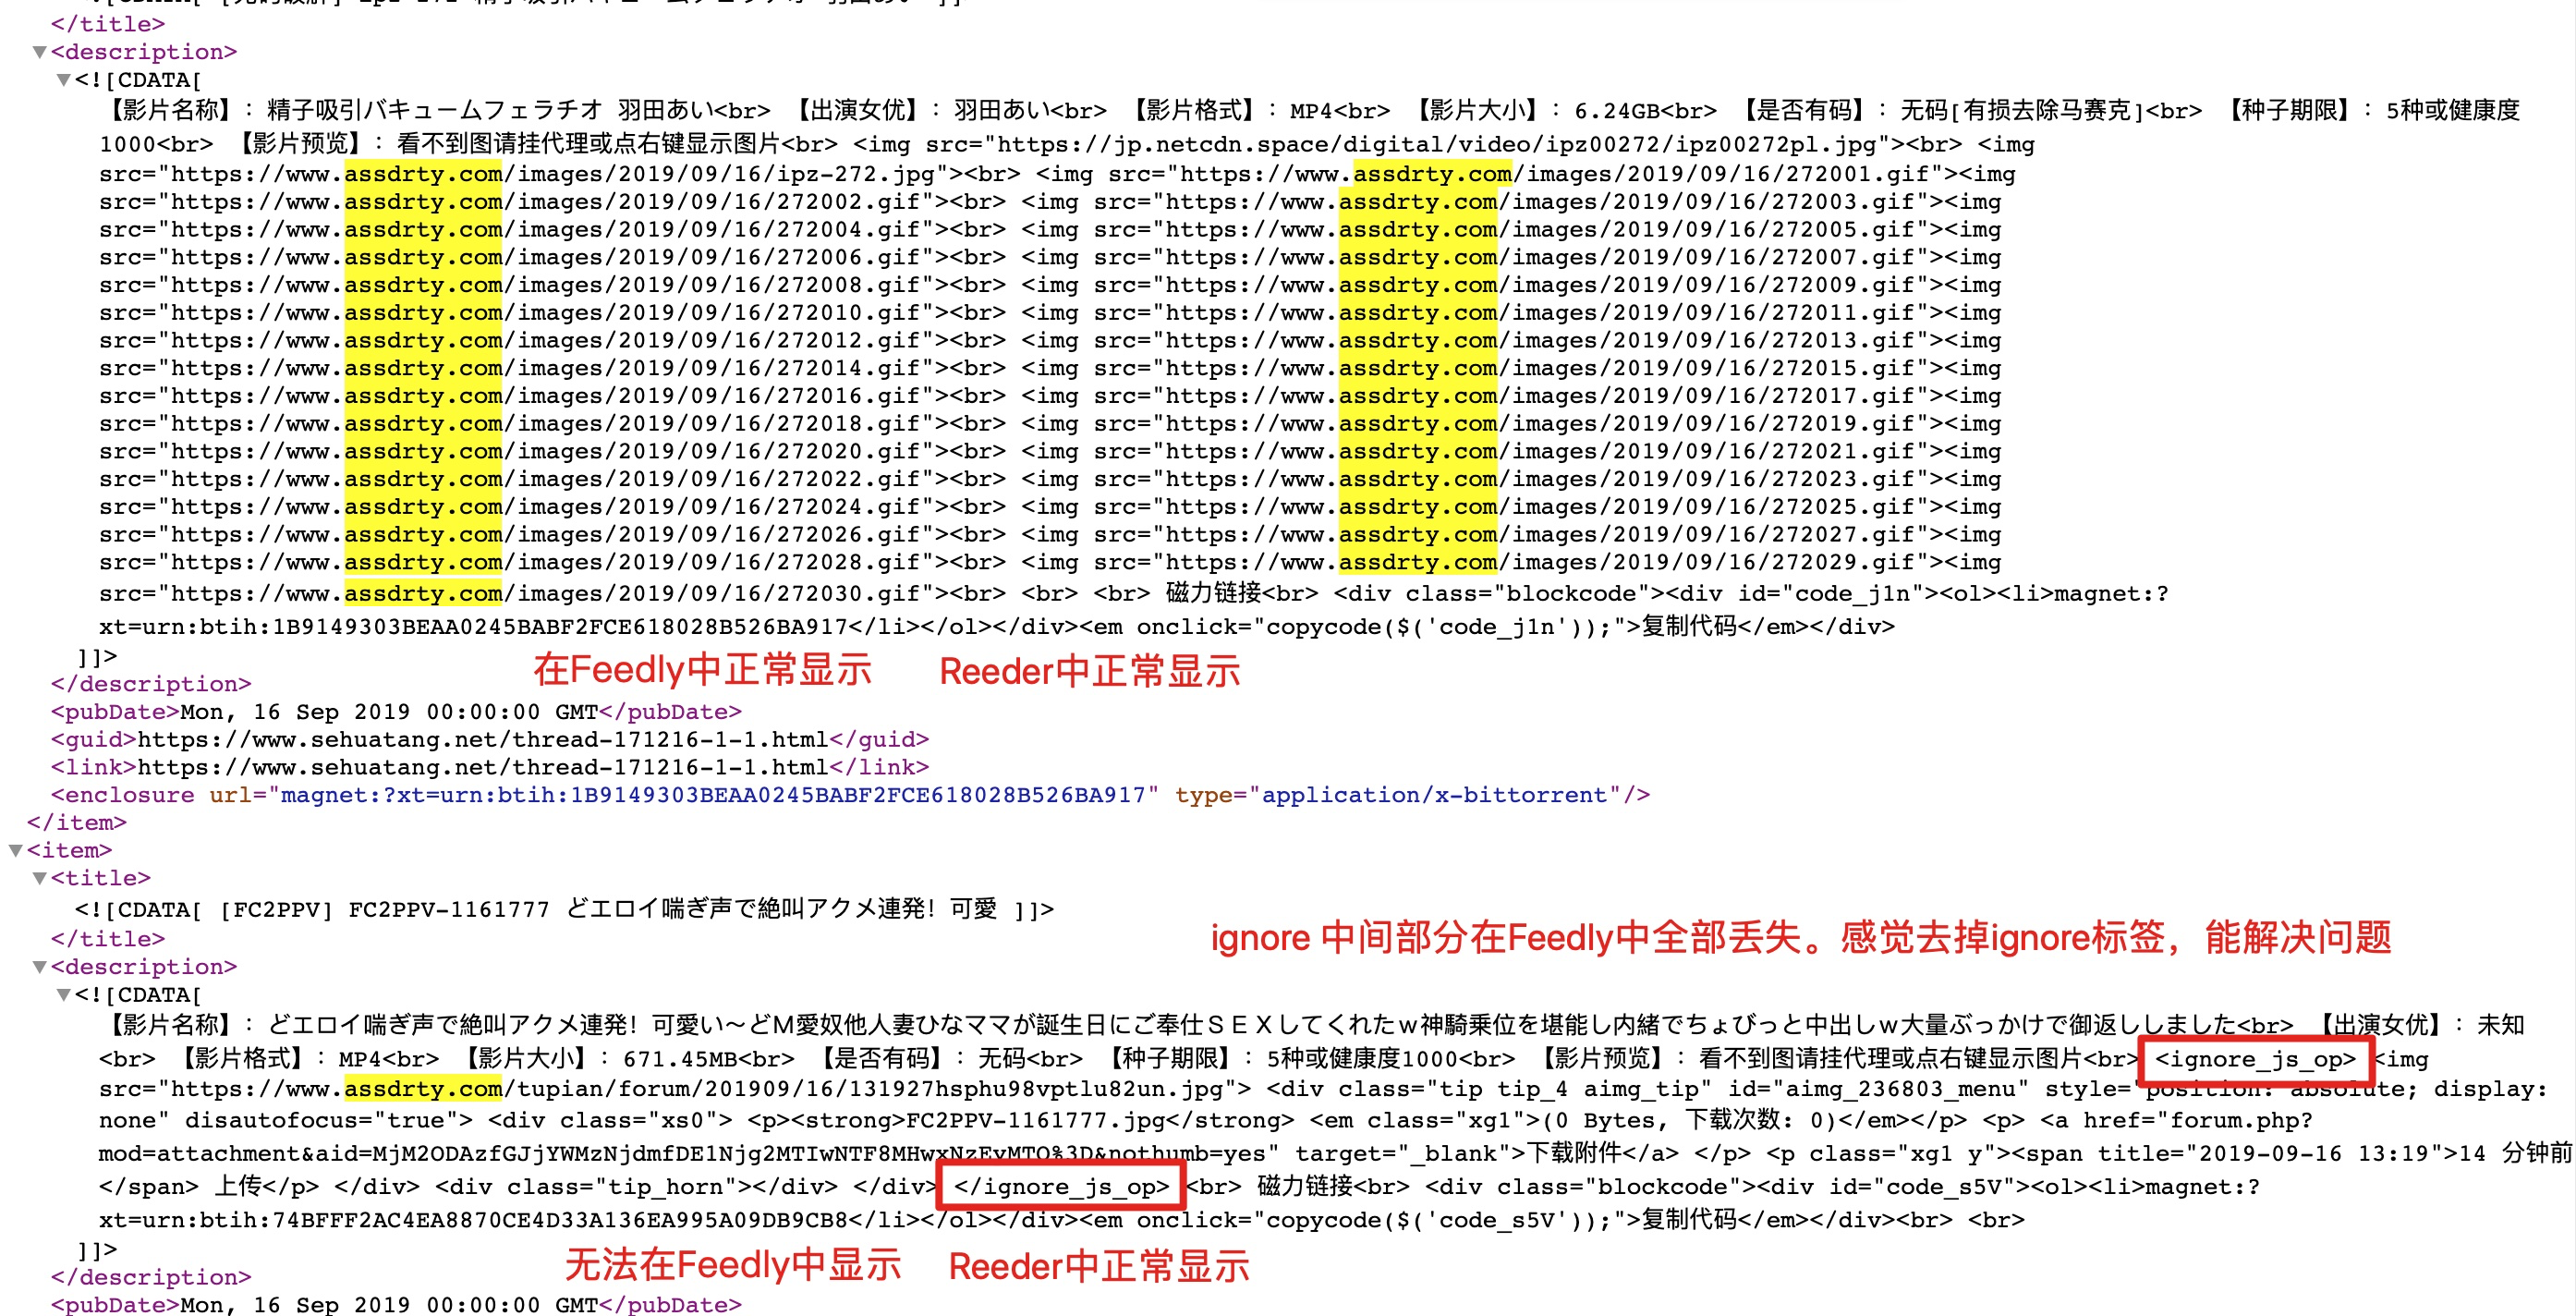The width and height of the screenshot is (2576, 1316).
Task: Click the 131927hsphu98vptlu82un.jpg image URL
Action: click(703, 1089)
